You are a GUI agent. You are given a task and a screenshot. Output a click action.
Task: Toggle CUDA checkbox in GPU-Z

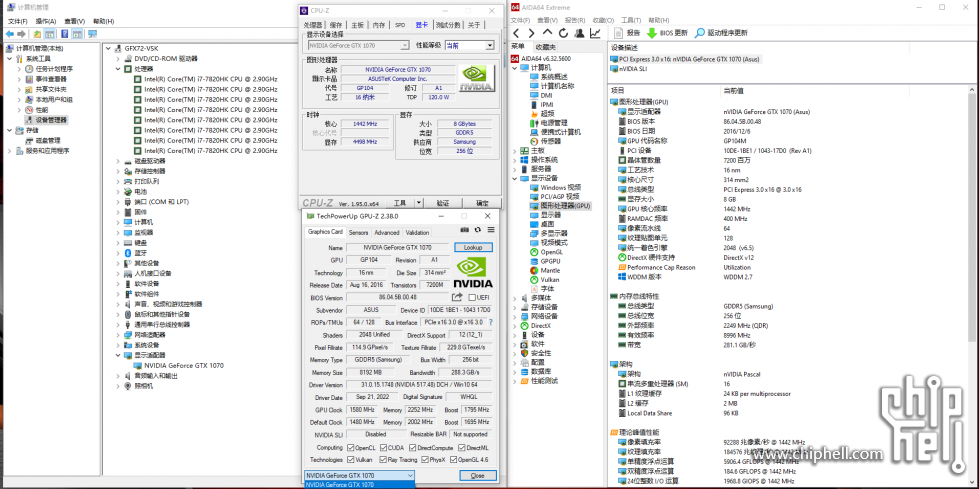pyautogui.click(x=383, y=448)
